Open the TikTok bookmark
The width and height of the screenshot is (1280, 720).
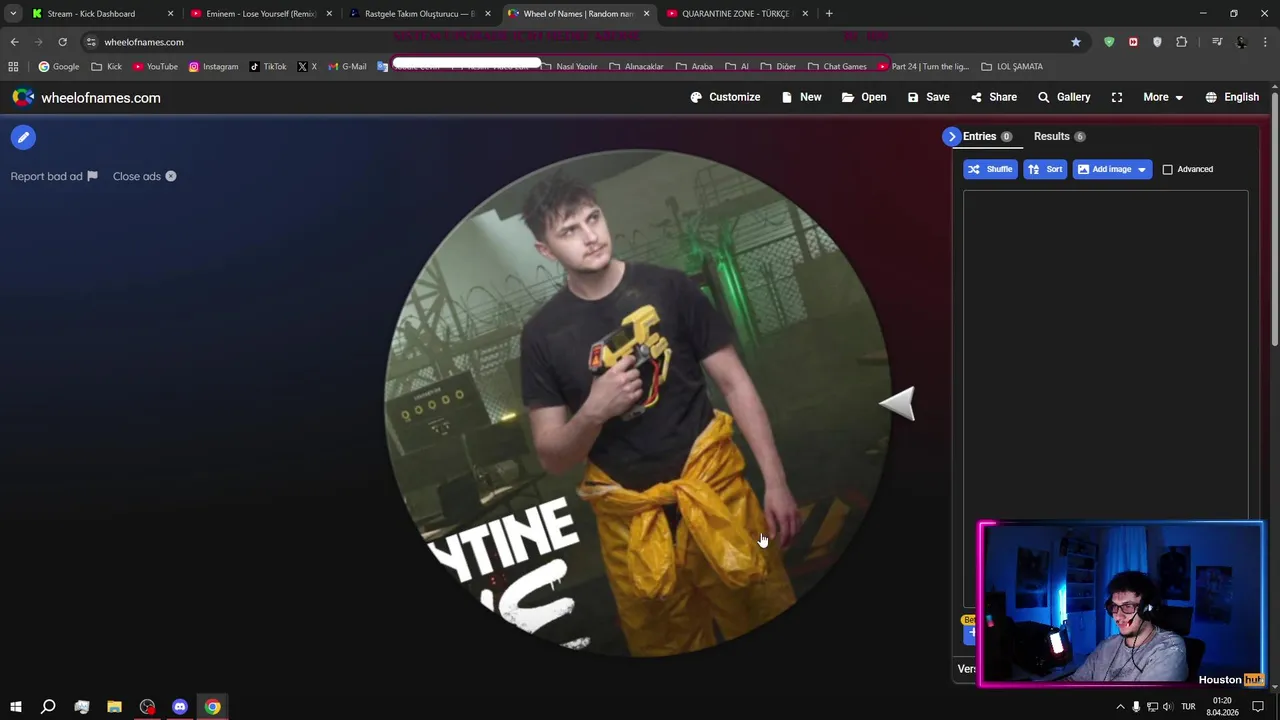[x=268, y=67]
